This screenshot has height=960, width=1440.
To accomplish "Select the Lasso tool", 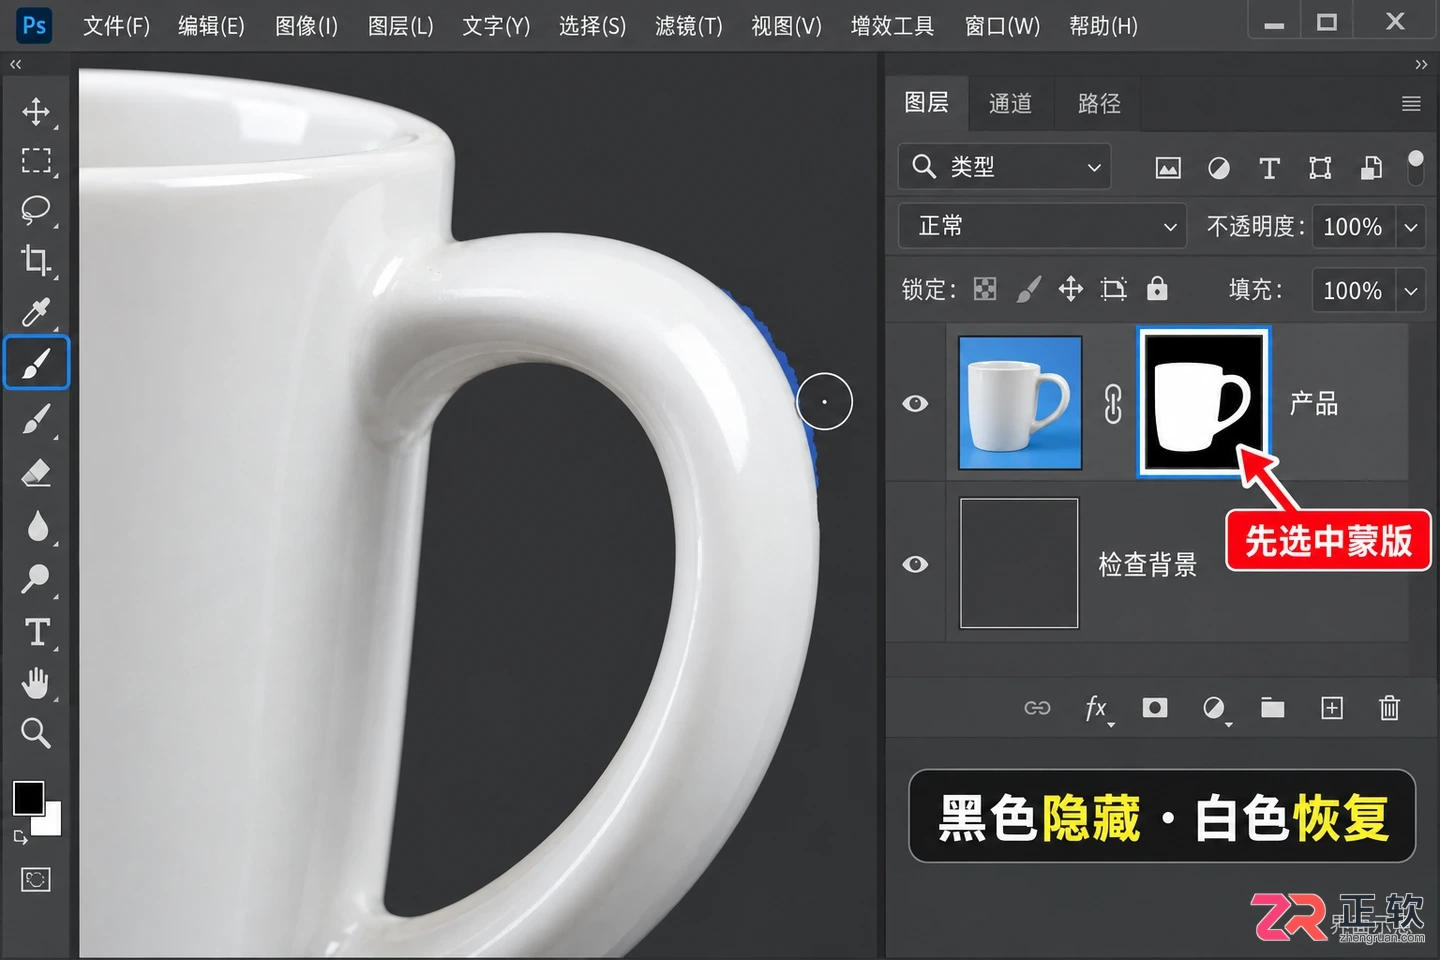I will tap(36, 210).
